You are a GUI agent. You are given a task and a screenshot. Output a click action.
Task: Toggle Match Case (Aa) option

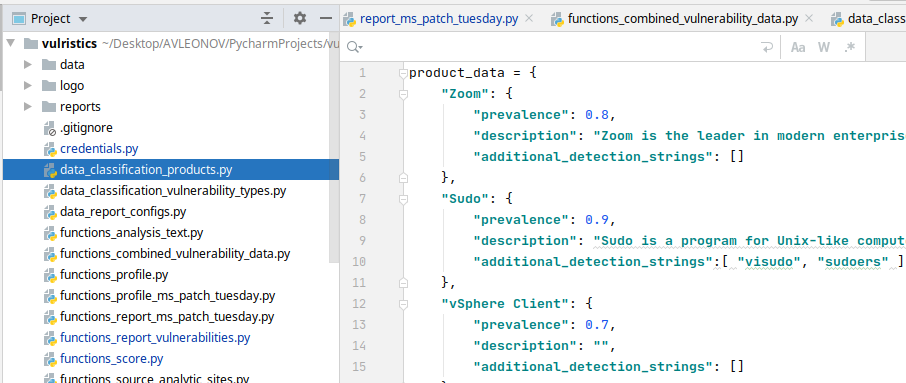(798, 47)
